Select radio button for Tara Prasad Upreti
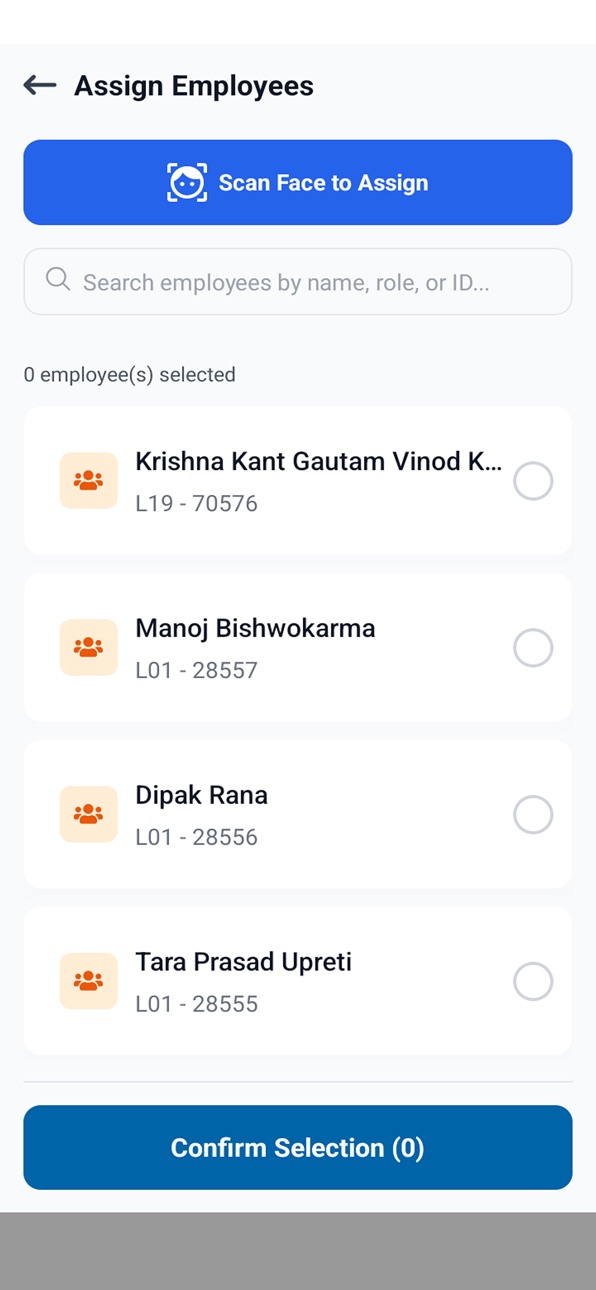596x1290 pixels. pyautogui.click(x=533, y=982)
